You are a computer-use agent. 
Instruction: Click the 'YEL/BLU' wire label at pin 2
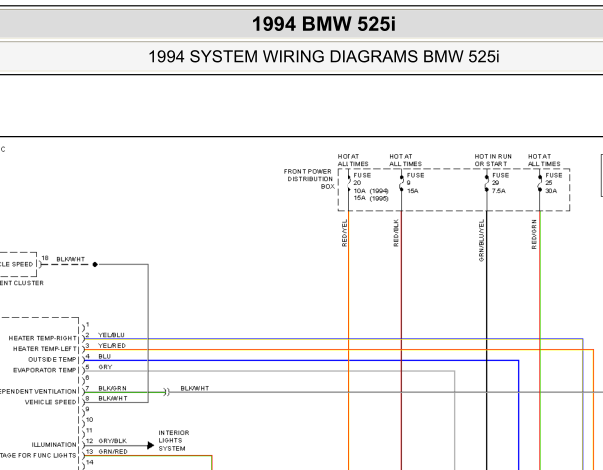click(112, 335)
